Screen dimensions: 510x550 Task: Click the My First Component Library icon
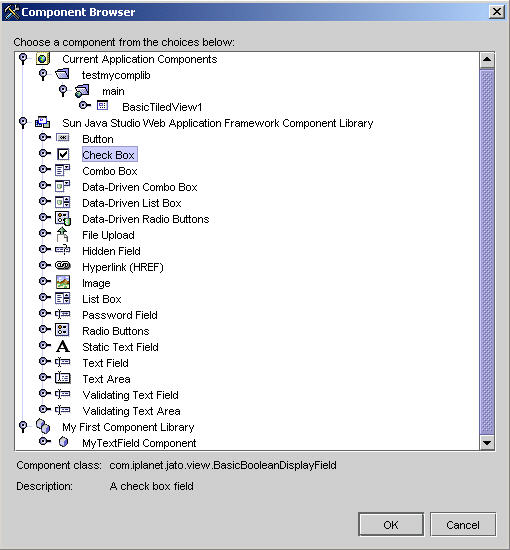[x=43, y=426]
